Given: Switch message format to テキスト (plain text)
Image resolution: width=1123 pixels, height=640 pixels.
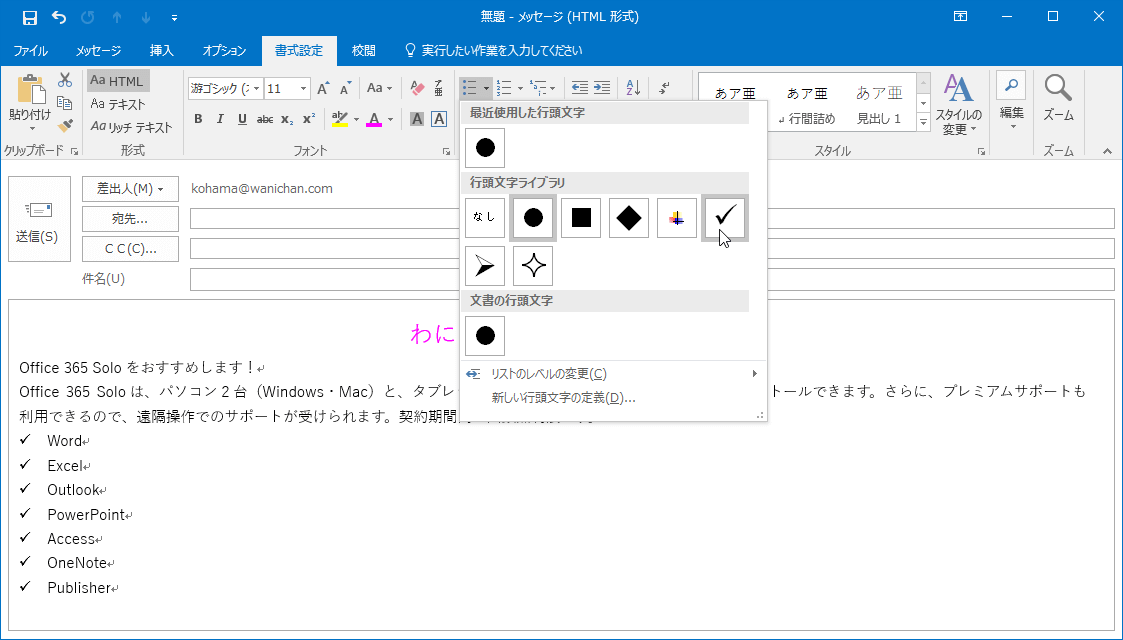Looking at the screenshot, I should (118, 105).
